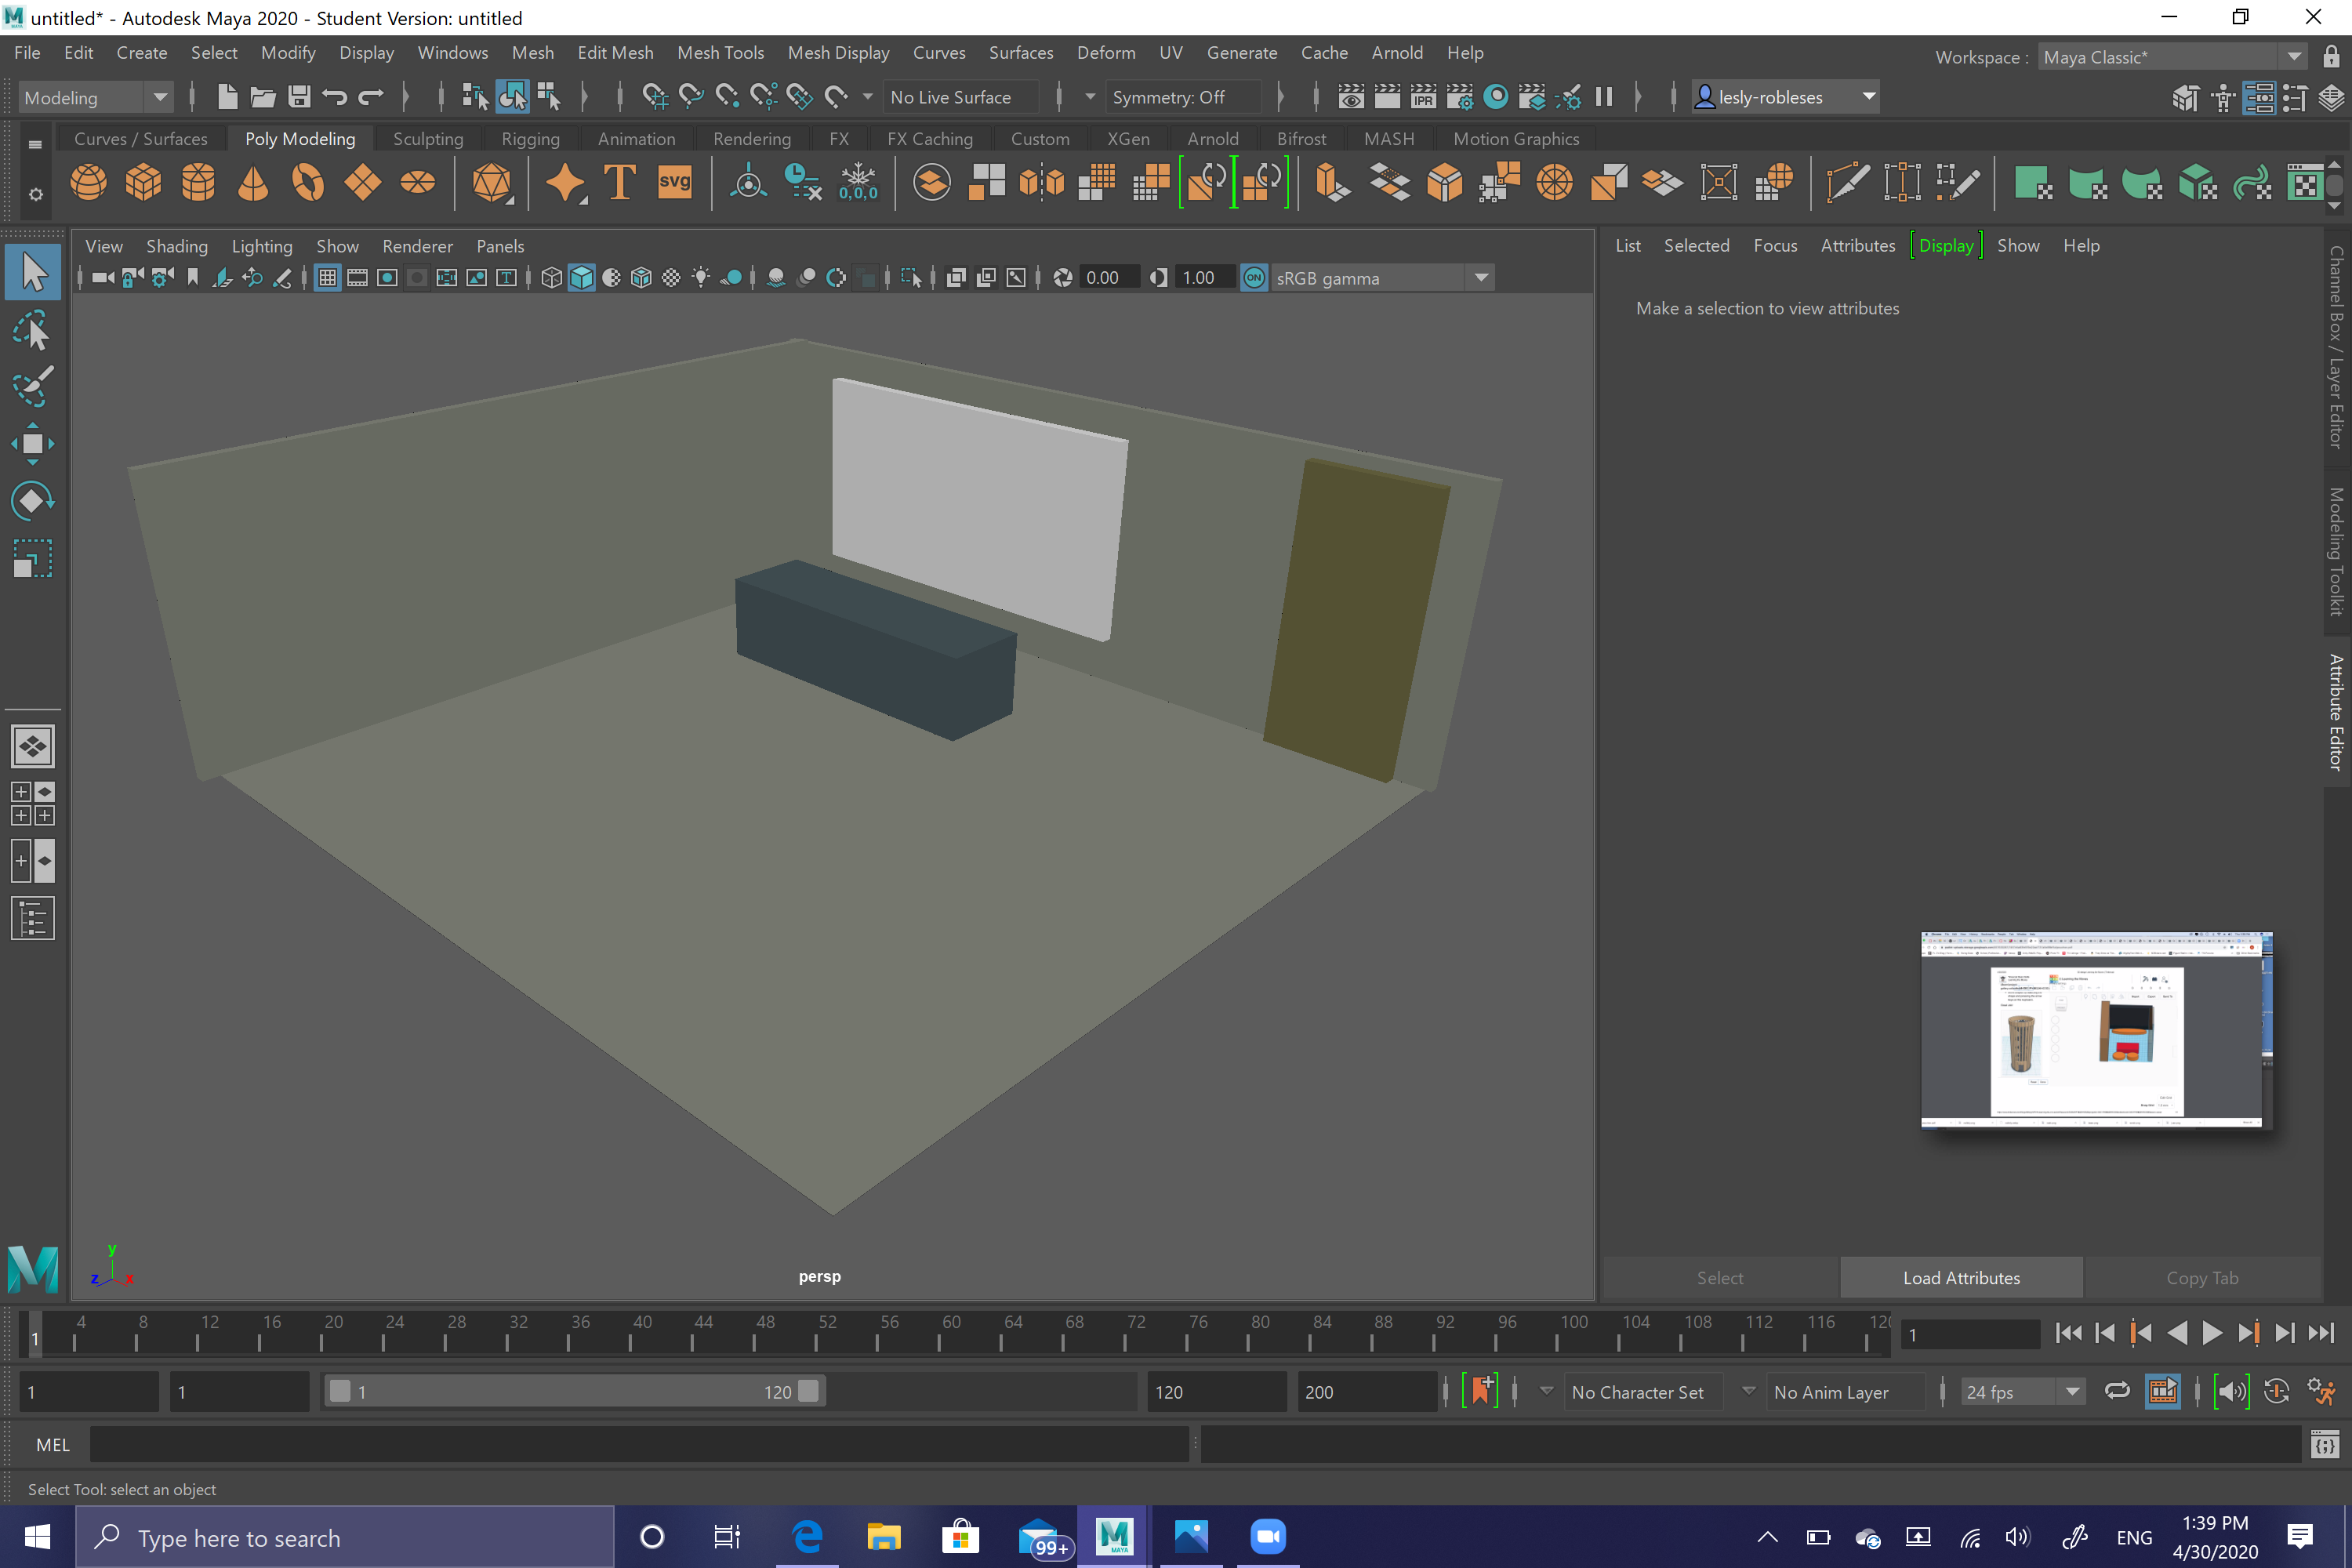Screen dimensions: 2352x1568
Task: Toggle wireframe display in viewport toolbar
Action: click(x=551, y=278)
